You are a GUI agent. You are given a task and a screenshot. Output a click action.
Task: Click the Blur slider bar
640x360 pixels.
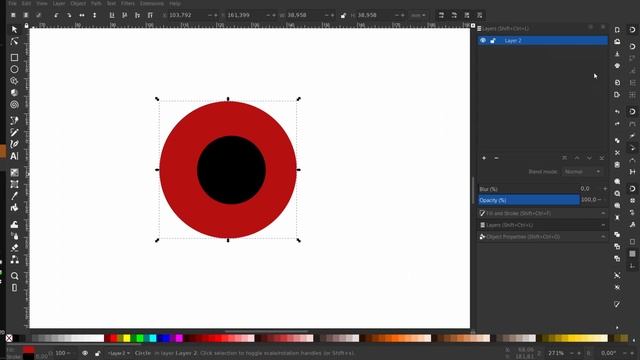pyautogui.click(x=529, y=189)
